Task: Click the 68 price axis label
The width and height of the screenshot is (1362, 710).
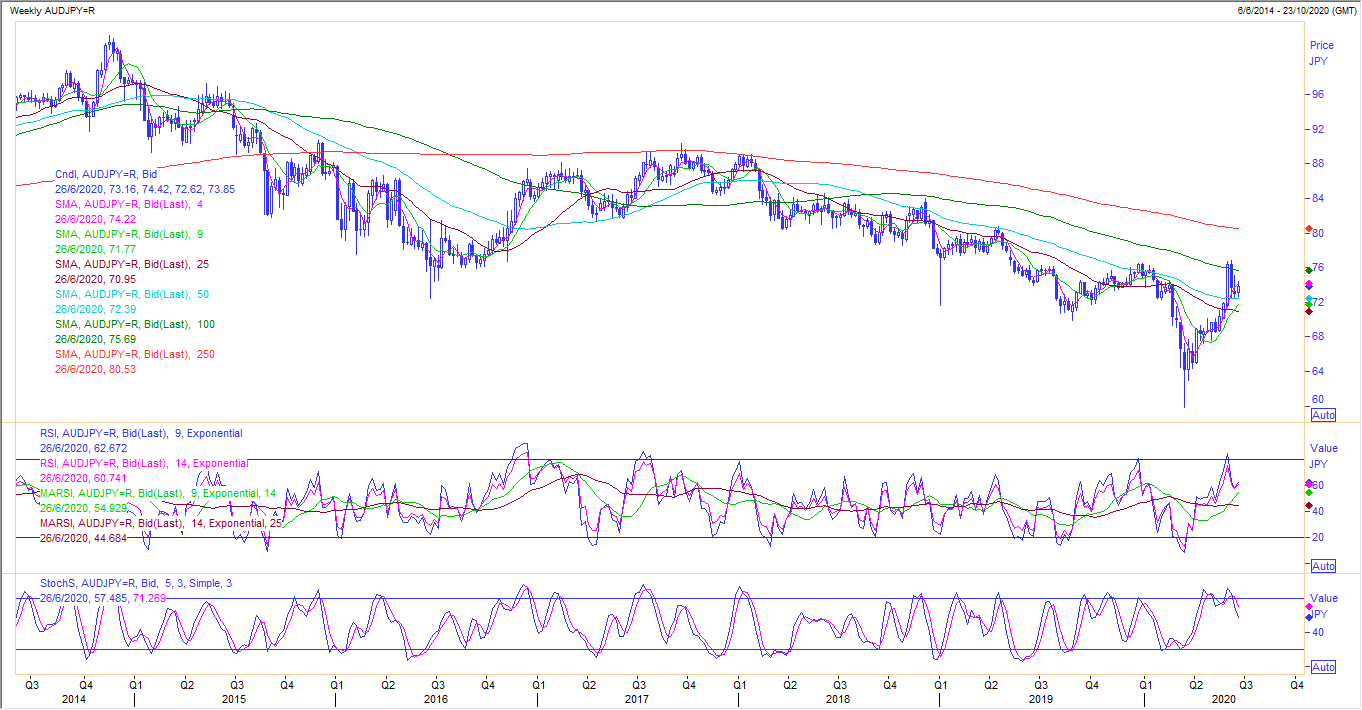Action: click(x=1317, y=337)
